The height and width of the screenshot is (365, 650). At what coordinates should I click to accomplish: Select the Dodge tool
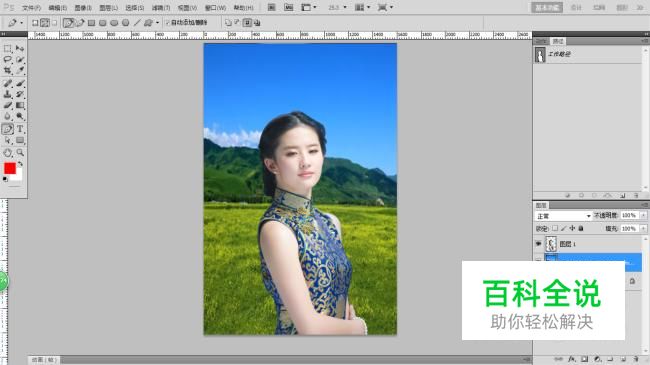click(19, 117)
